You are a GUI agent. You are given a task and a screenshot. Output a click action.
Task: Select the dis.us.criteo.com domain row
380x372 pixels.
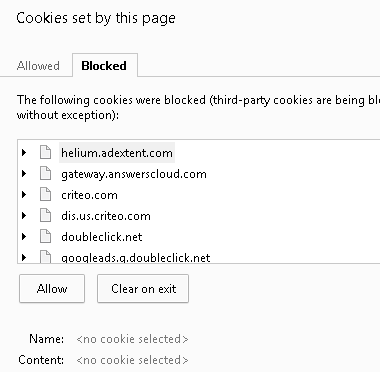click(106, 216)
